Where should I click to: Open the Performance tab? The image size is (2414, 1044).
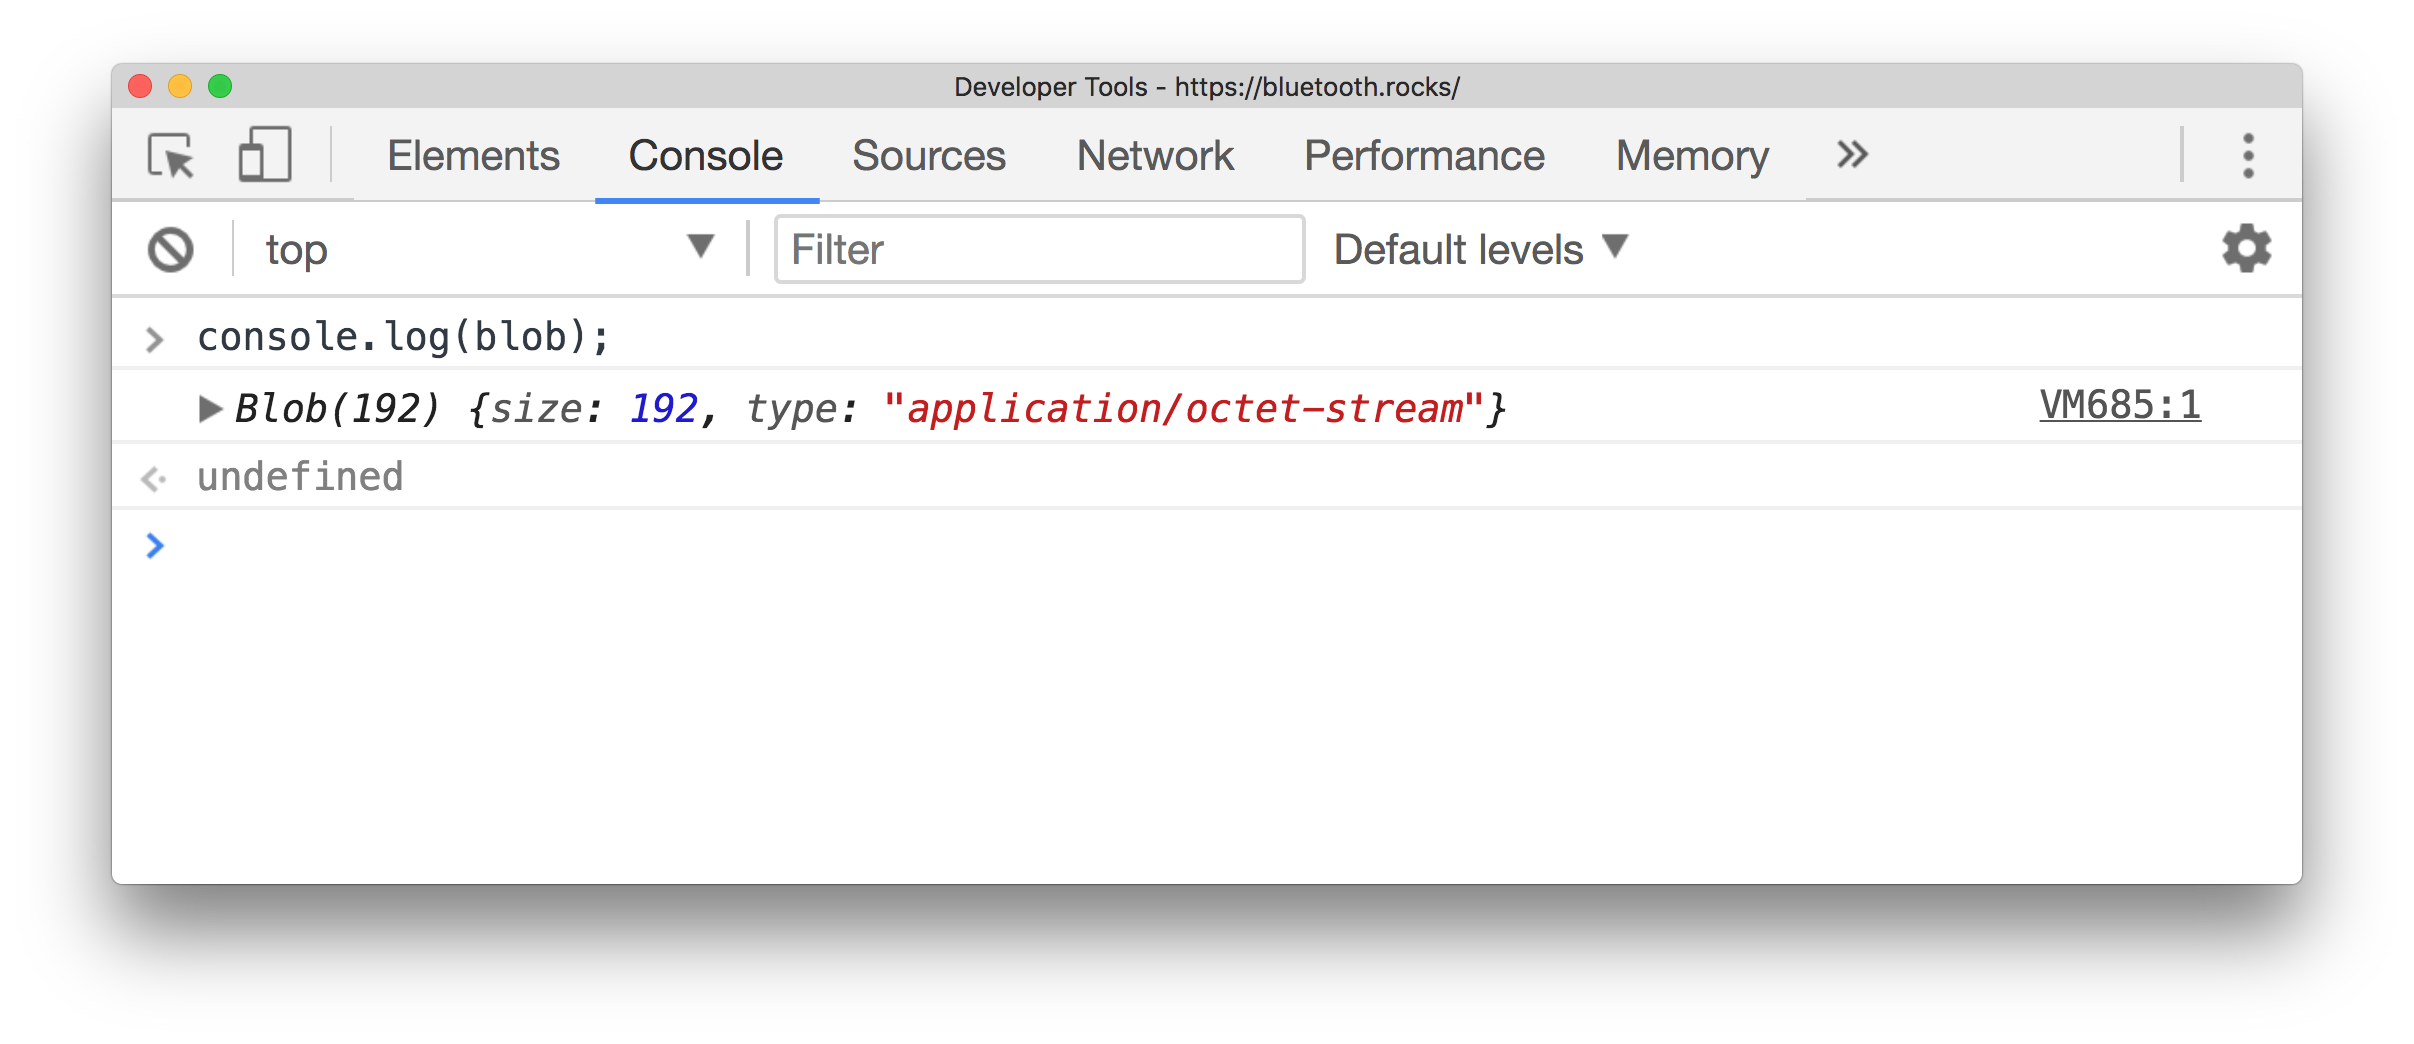1424,156
